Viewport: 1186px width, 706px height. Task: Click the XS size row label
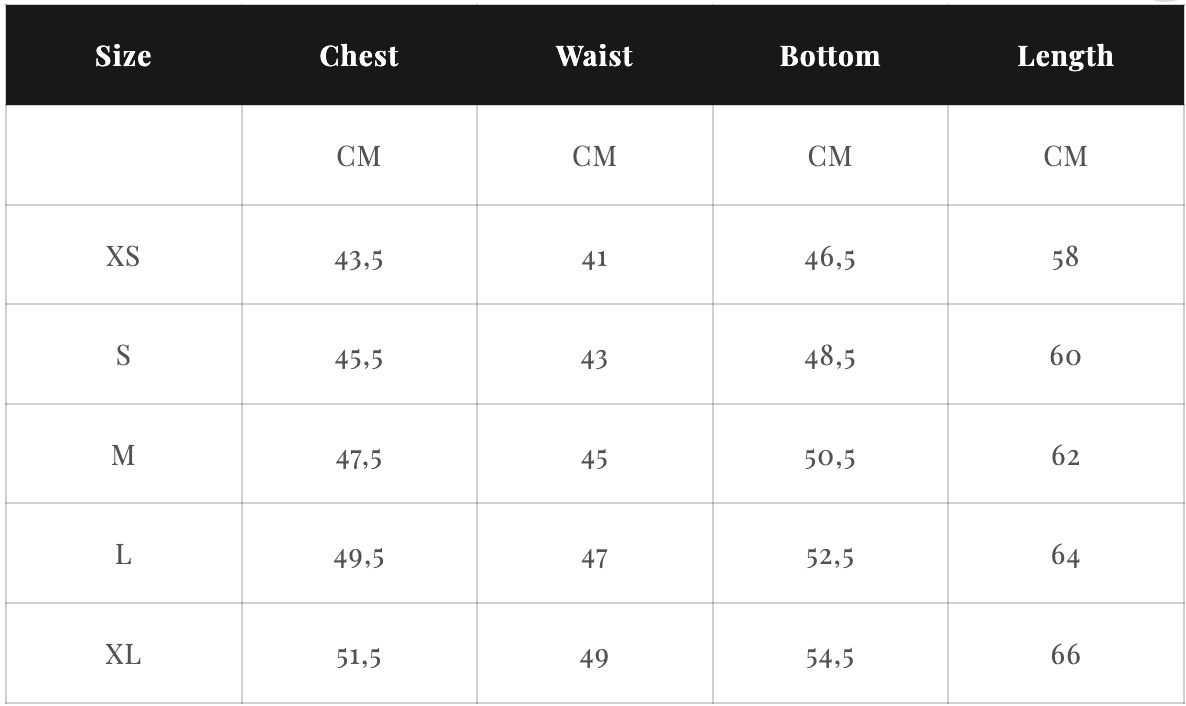click(123, 257)
